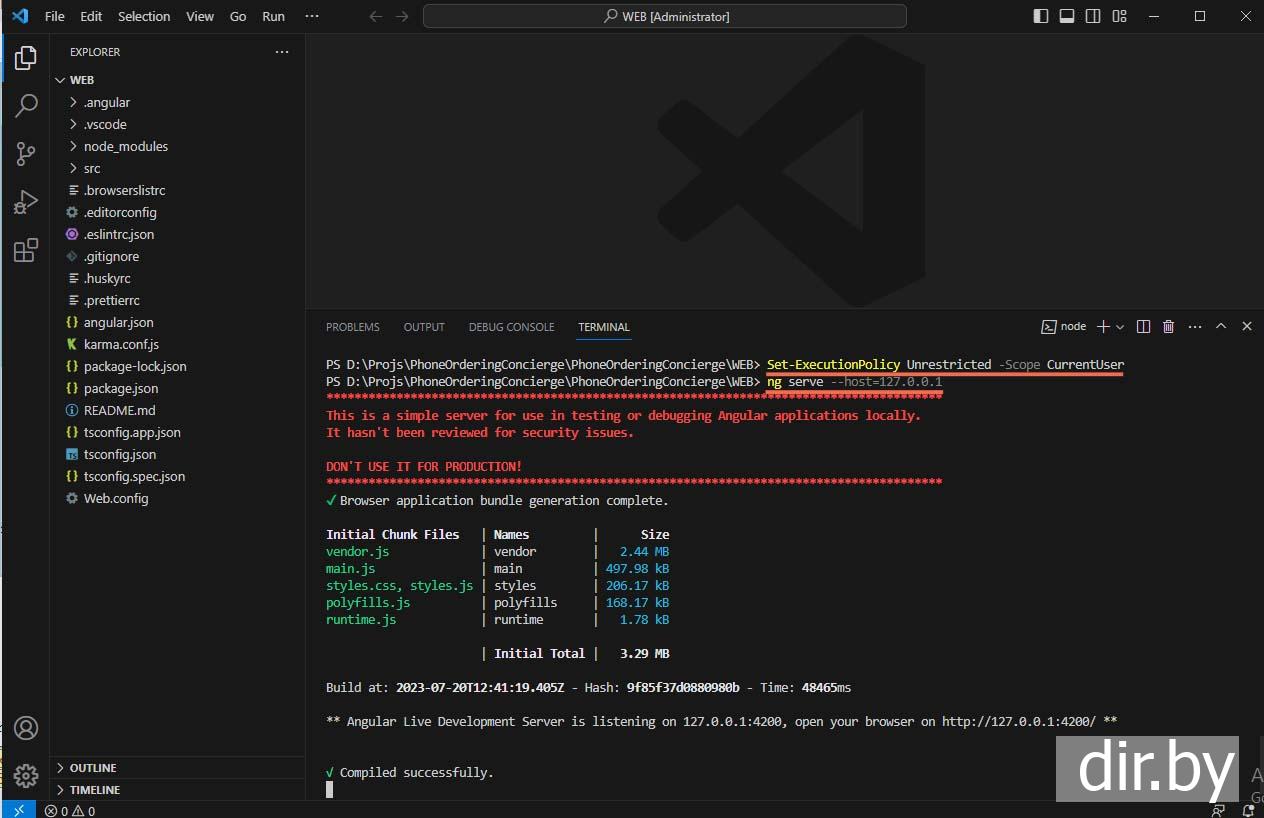Open package.json from the file list
Viewport: 1264px width, 818px height.
pos(120,388)
